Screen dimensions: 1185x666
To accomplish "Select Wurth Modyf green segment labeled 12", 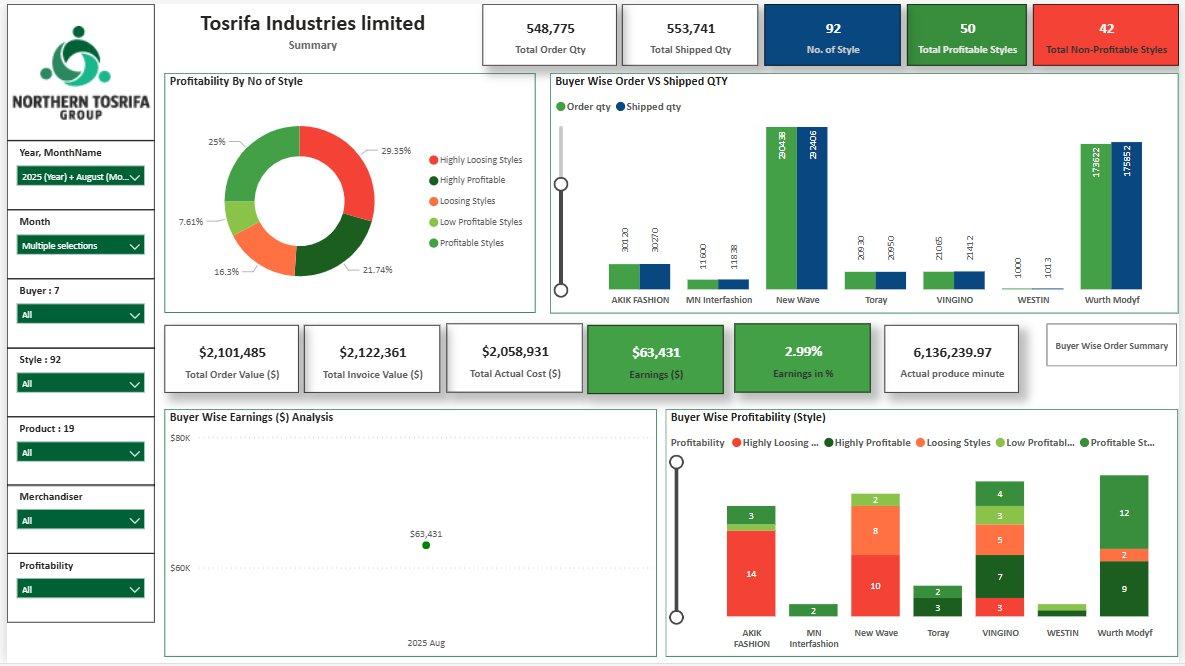I will tap(1124, 513).
